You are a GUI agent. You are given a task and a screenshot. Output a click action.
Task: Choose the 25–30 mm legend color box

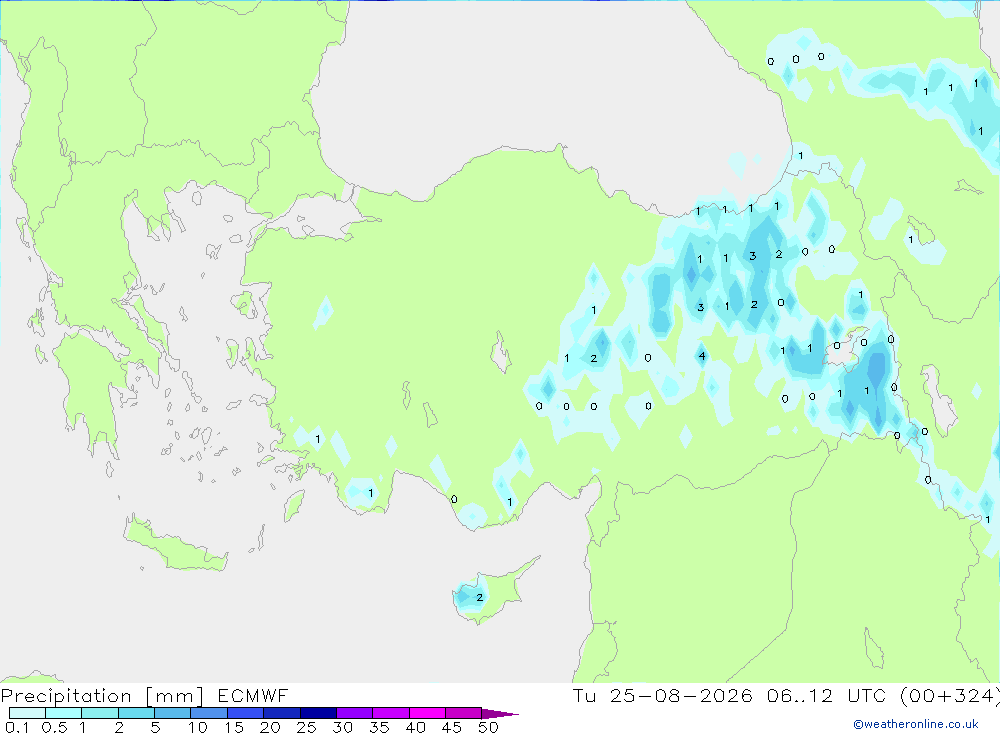click(318, 713)
